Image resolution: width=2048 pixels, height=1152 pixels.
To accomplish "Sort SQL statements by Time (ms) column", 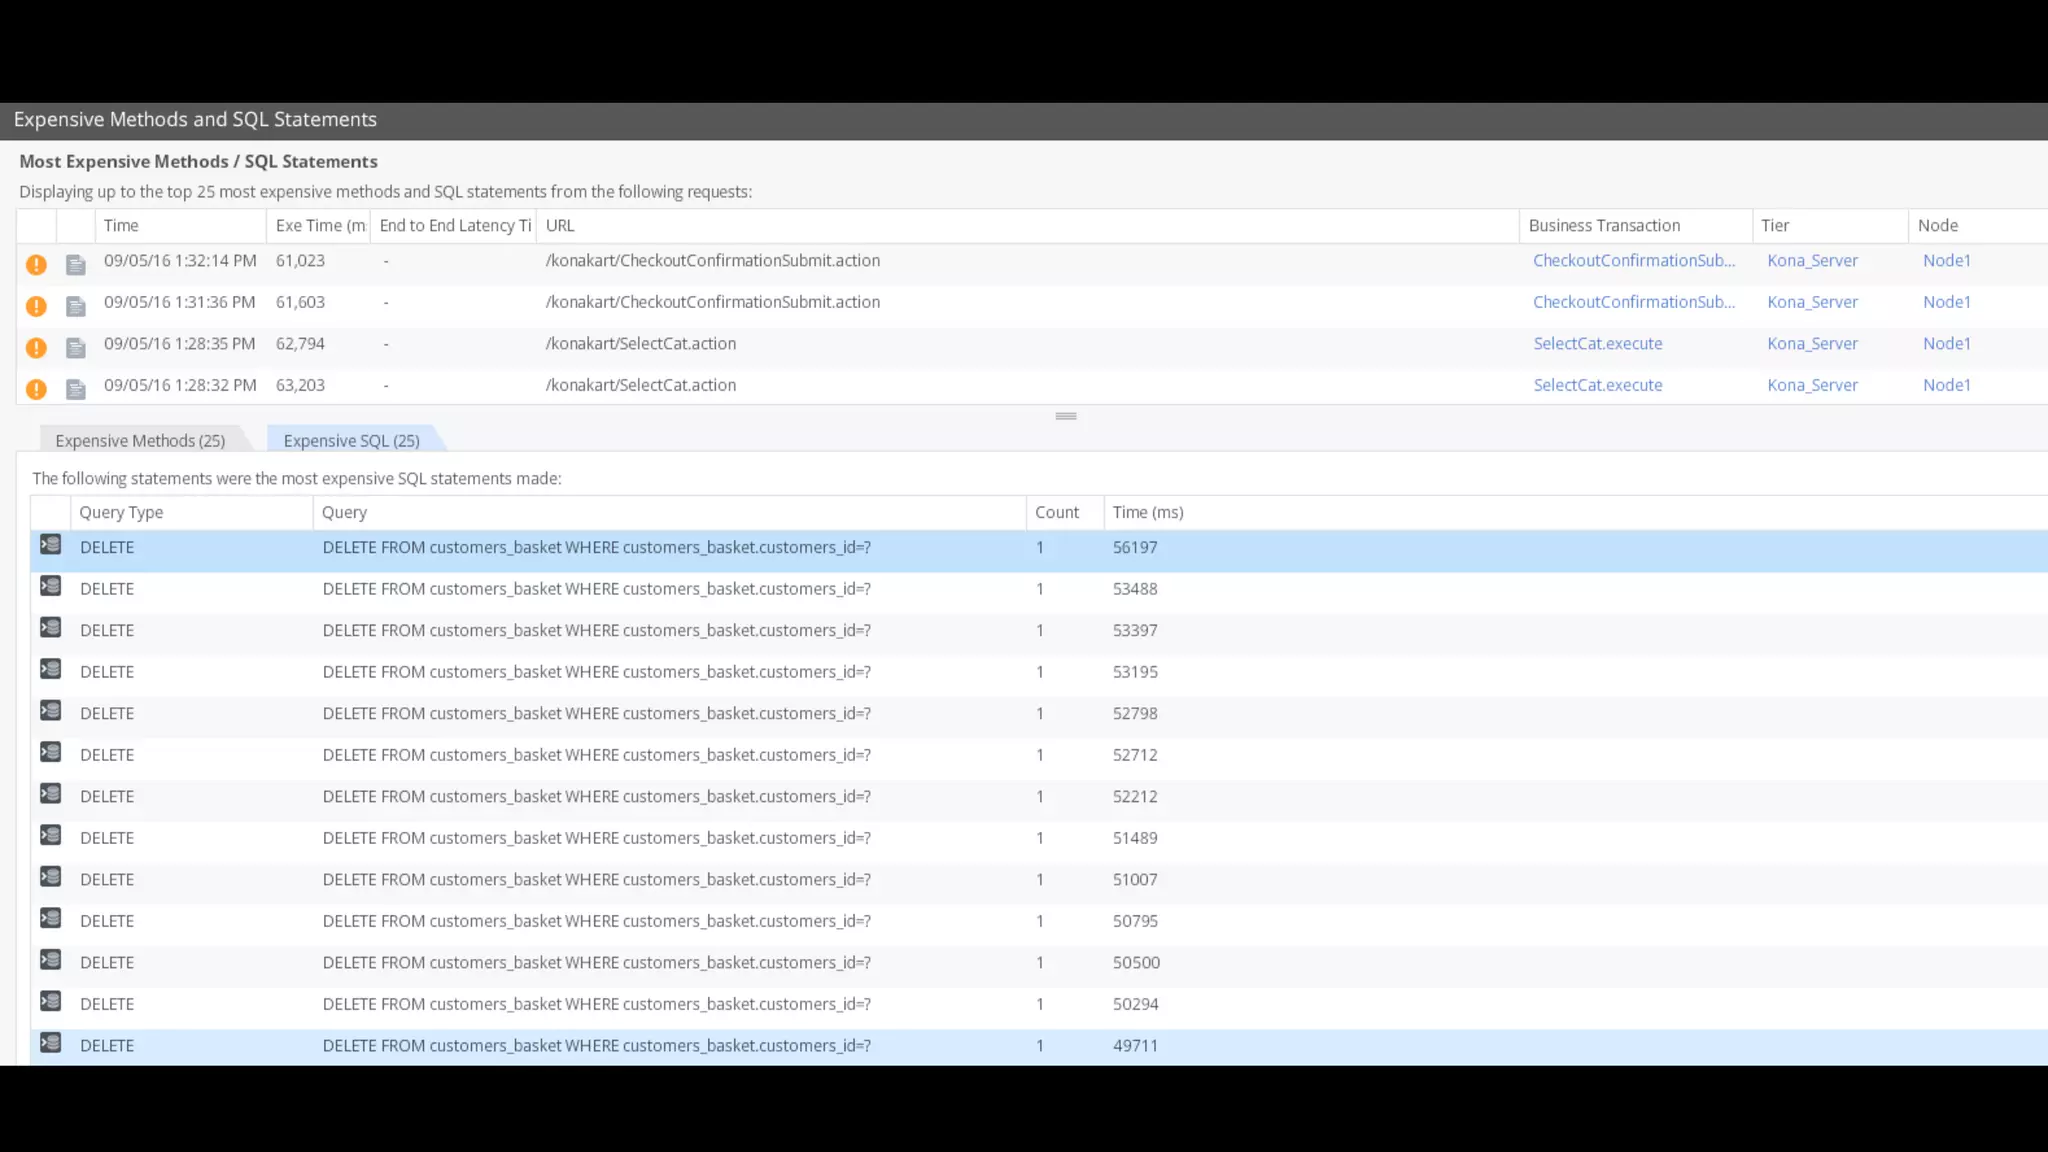I will (x=1147, y=512).
